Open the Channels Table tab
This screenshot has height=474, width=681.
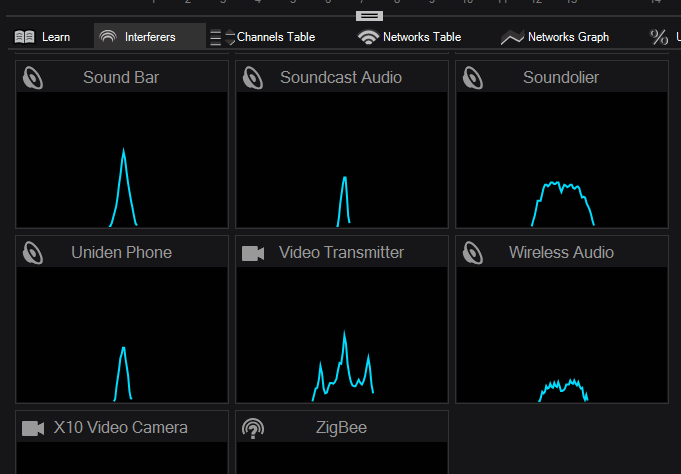click(263, 37)
